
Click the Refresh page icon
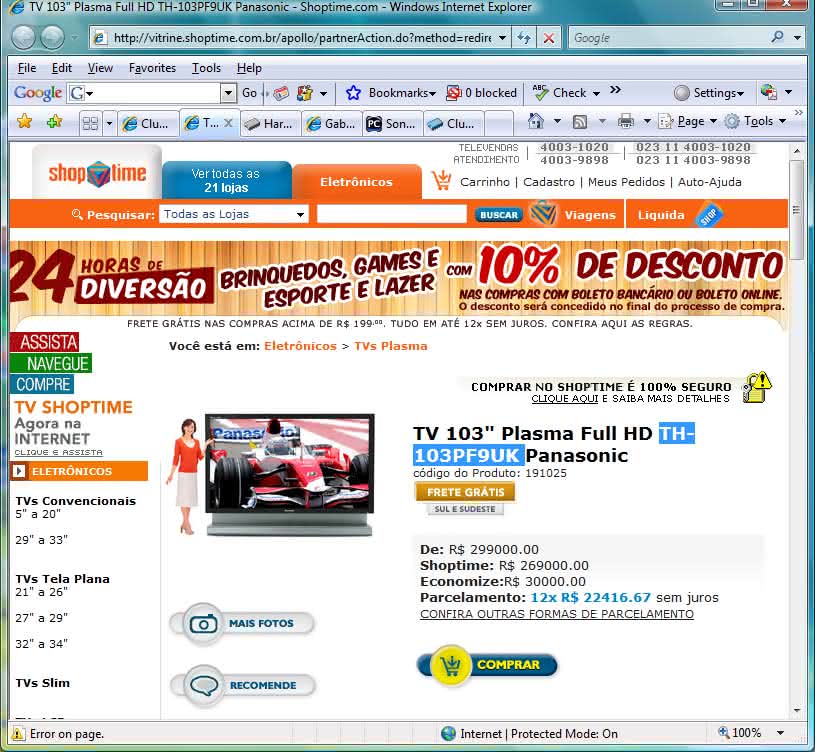click(524, 38)
